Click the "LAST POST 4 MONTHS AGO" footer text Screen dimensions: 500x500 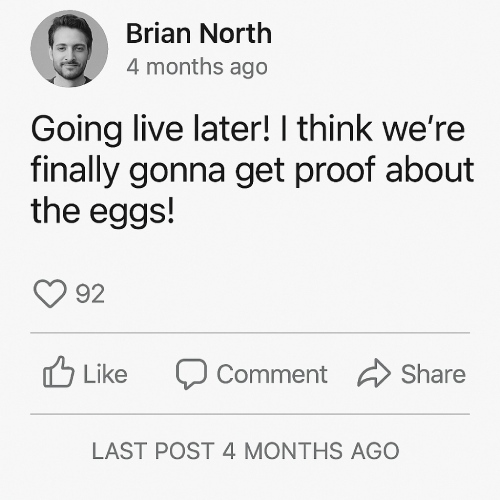245,451
